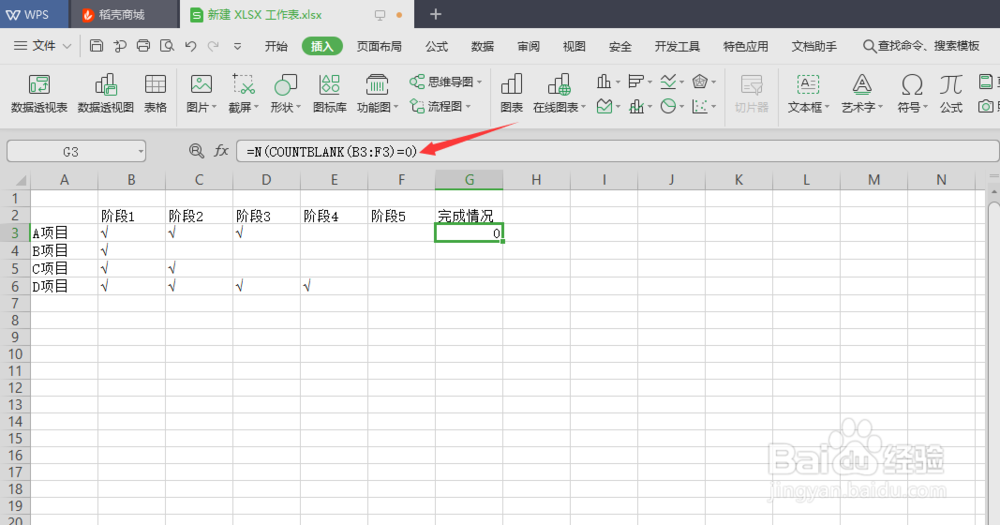
Task: Click cell G3 showing 0
Action: [x=469, y=233]
